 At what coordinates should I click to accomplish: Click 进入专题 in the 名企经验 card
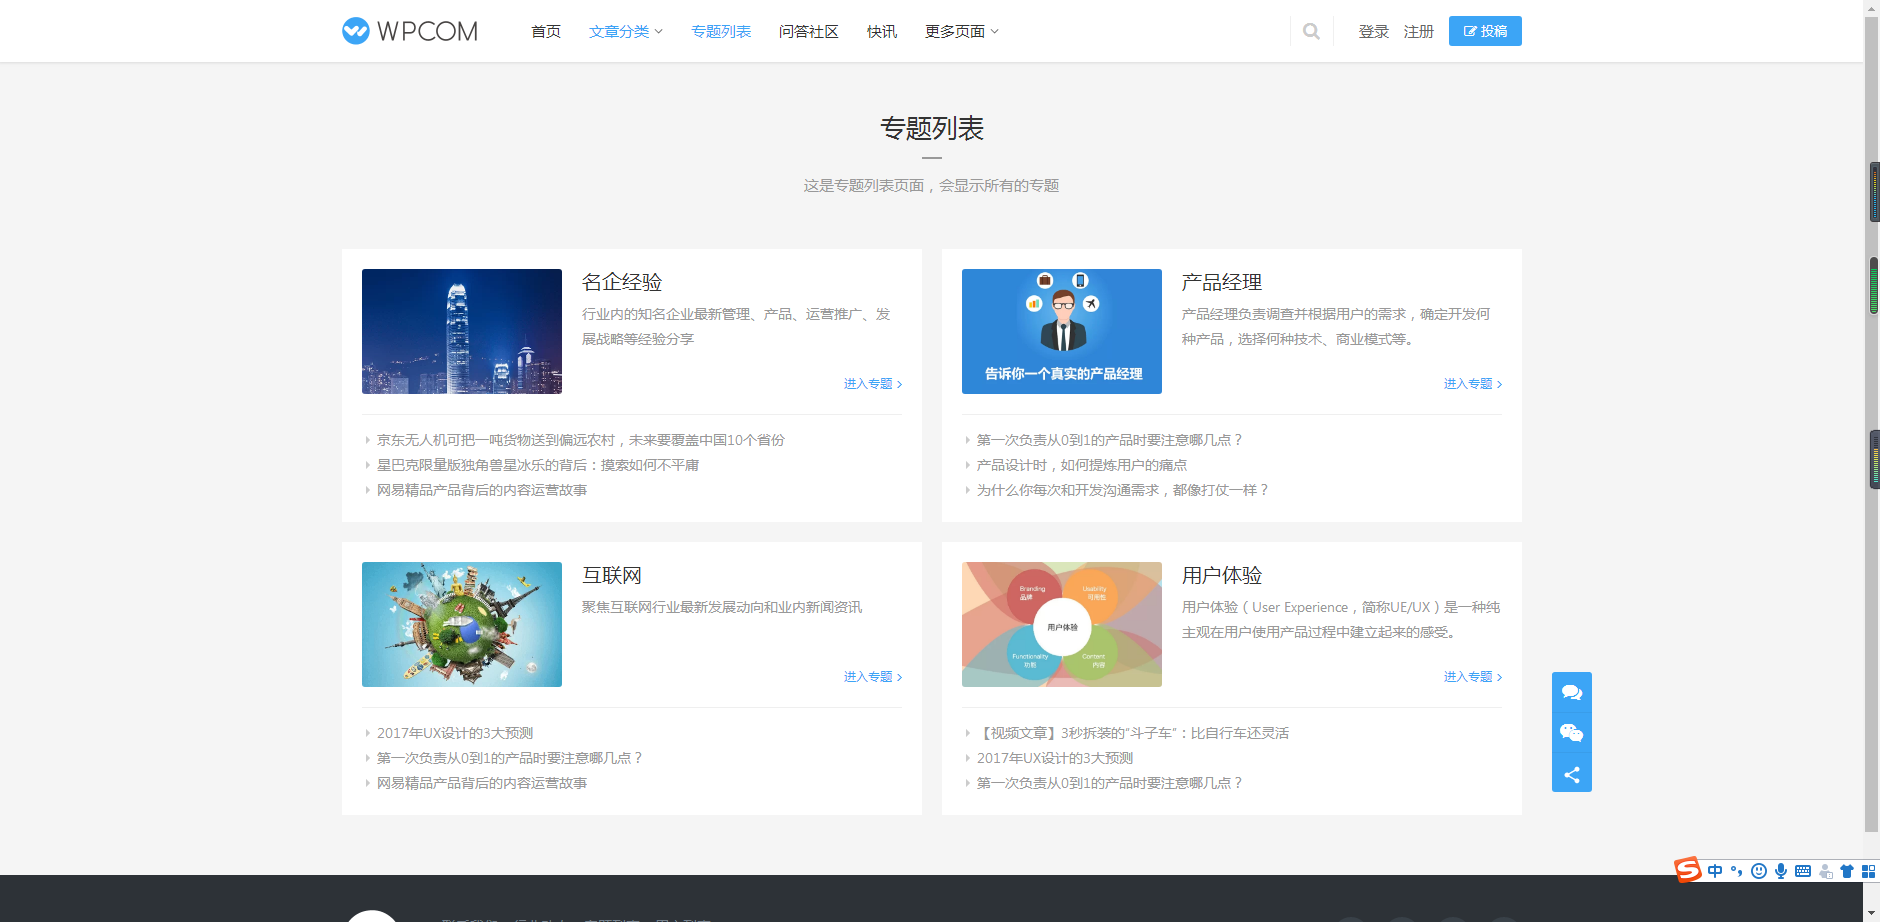873,384
